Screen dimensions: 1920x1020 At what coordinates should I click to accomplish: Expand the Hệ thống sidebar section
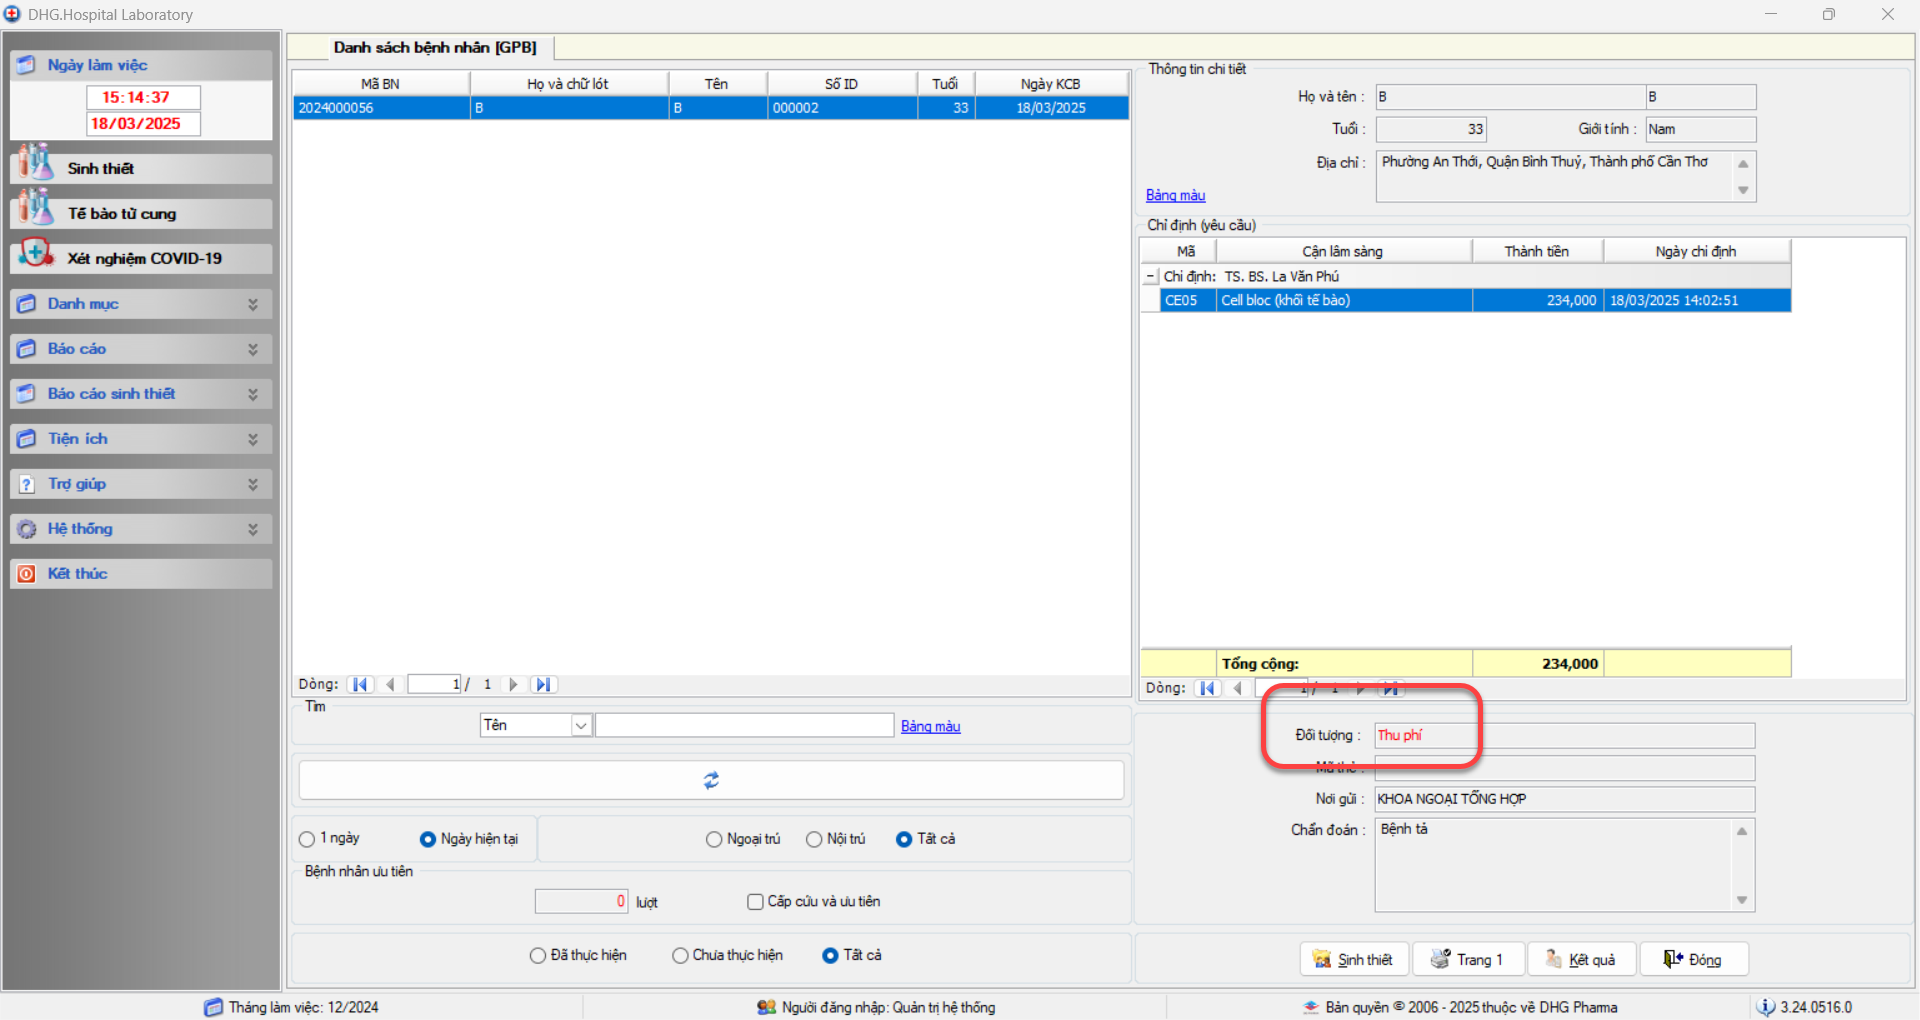pos(253,529)
